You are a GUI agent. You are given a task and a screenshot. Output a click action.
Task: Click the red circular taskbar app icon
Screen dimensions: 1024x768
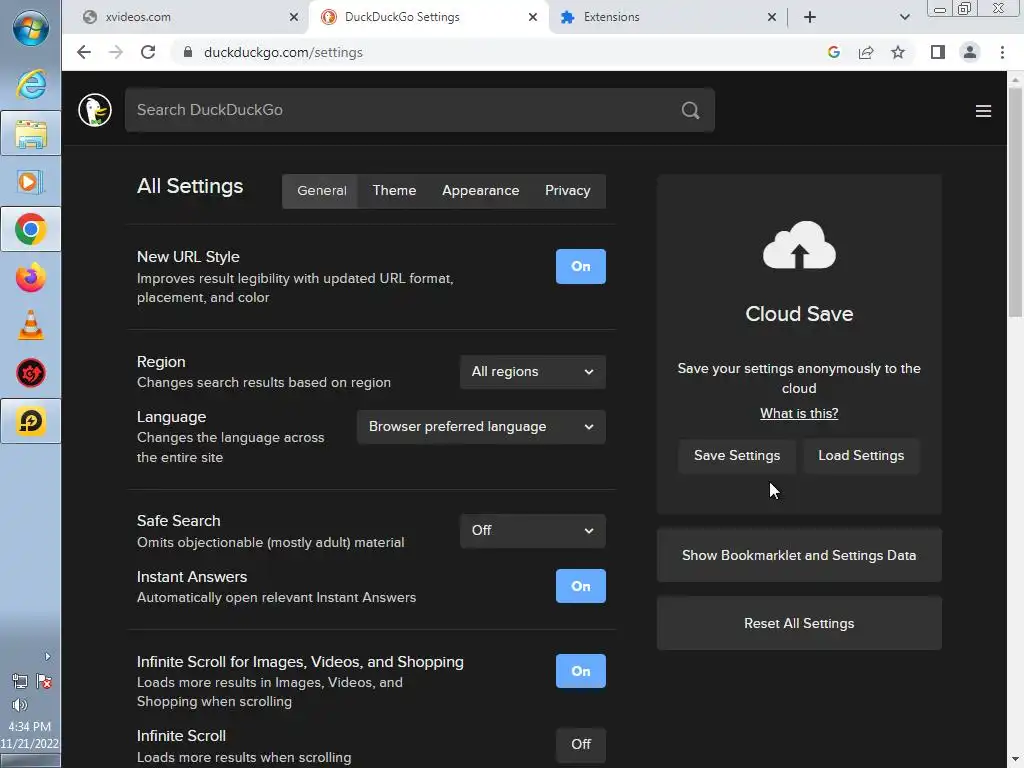click(31, 373)
